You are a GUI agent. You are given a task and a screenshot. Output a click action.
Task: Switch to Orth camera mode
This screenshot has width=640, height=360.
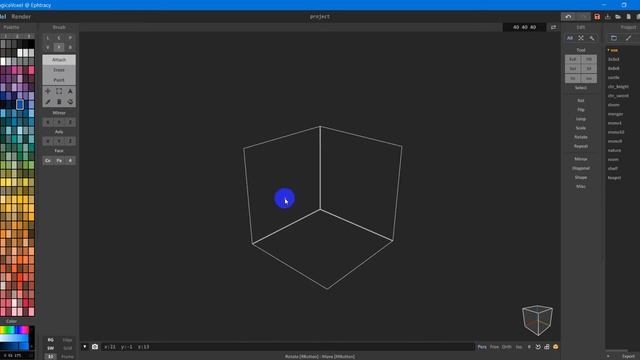507,347
